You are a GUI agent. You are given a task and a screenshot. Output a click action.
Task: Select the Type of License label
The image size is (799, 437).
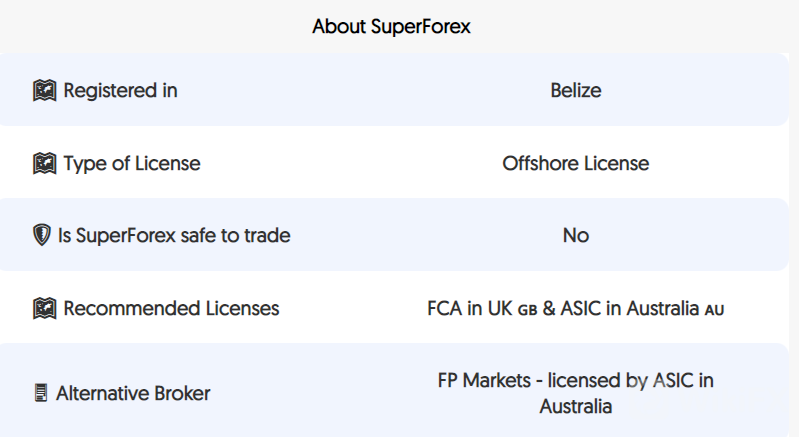click(131, 164)
